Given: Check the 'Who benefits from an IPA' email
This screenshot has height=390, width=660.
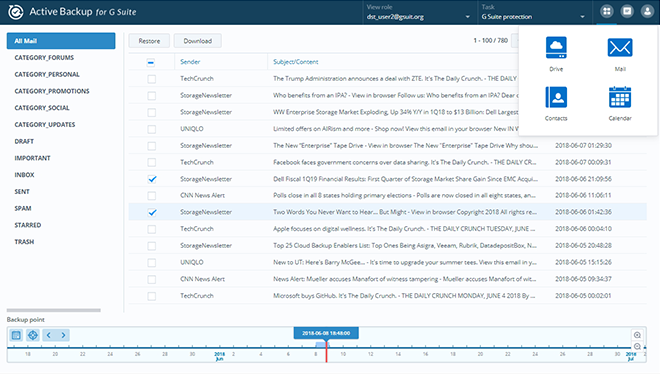Looking at the screenshot, I should [152, 96].
